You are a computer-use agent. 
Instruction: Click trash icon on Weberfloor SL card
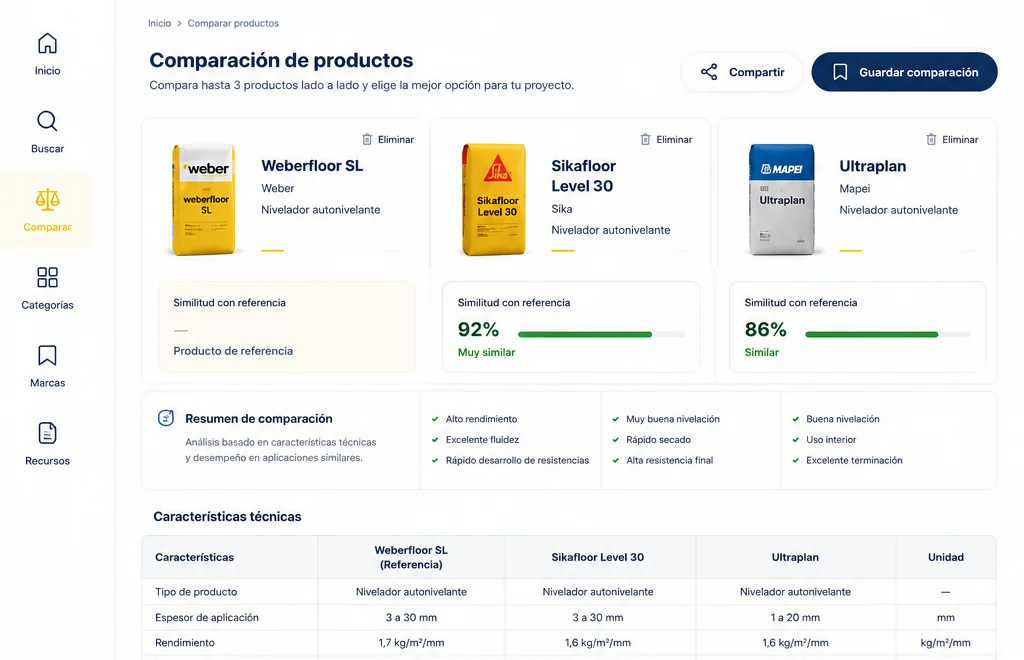click(367, 139)
